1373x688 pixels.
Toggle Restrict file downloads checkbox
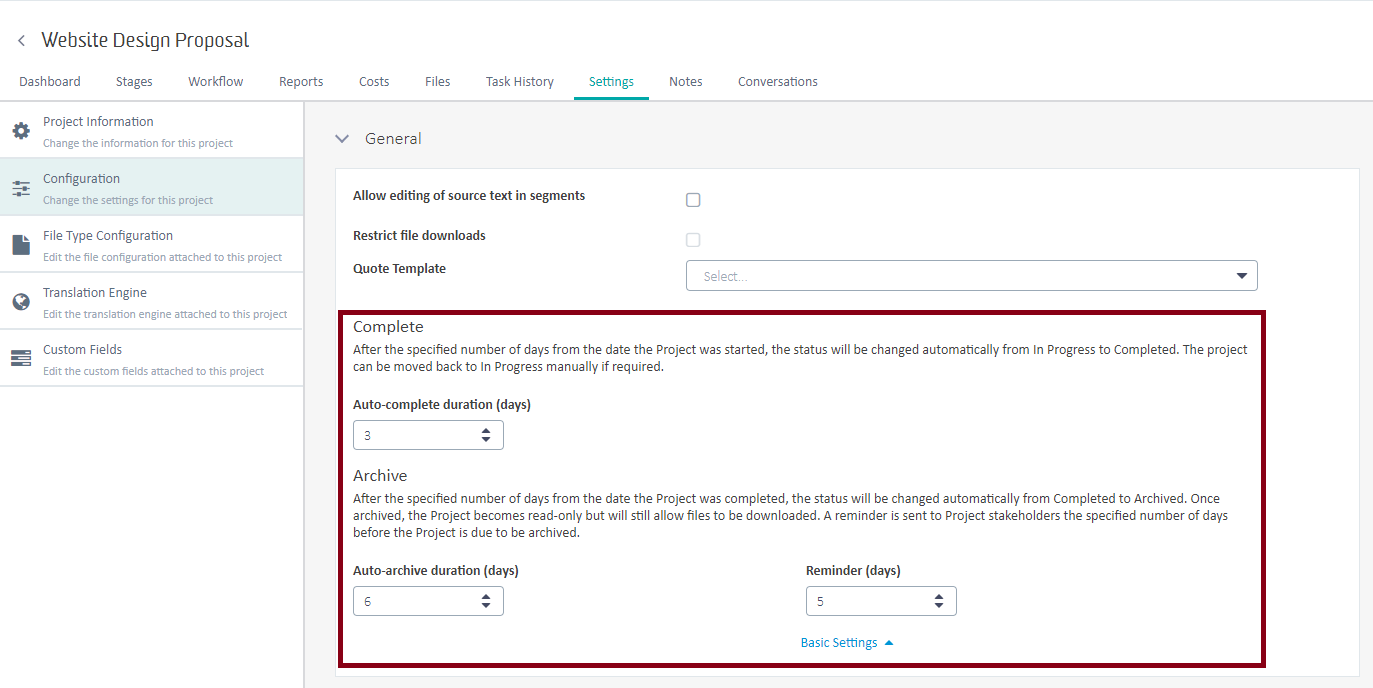(x=693, y=240)
